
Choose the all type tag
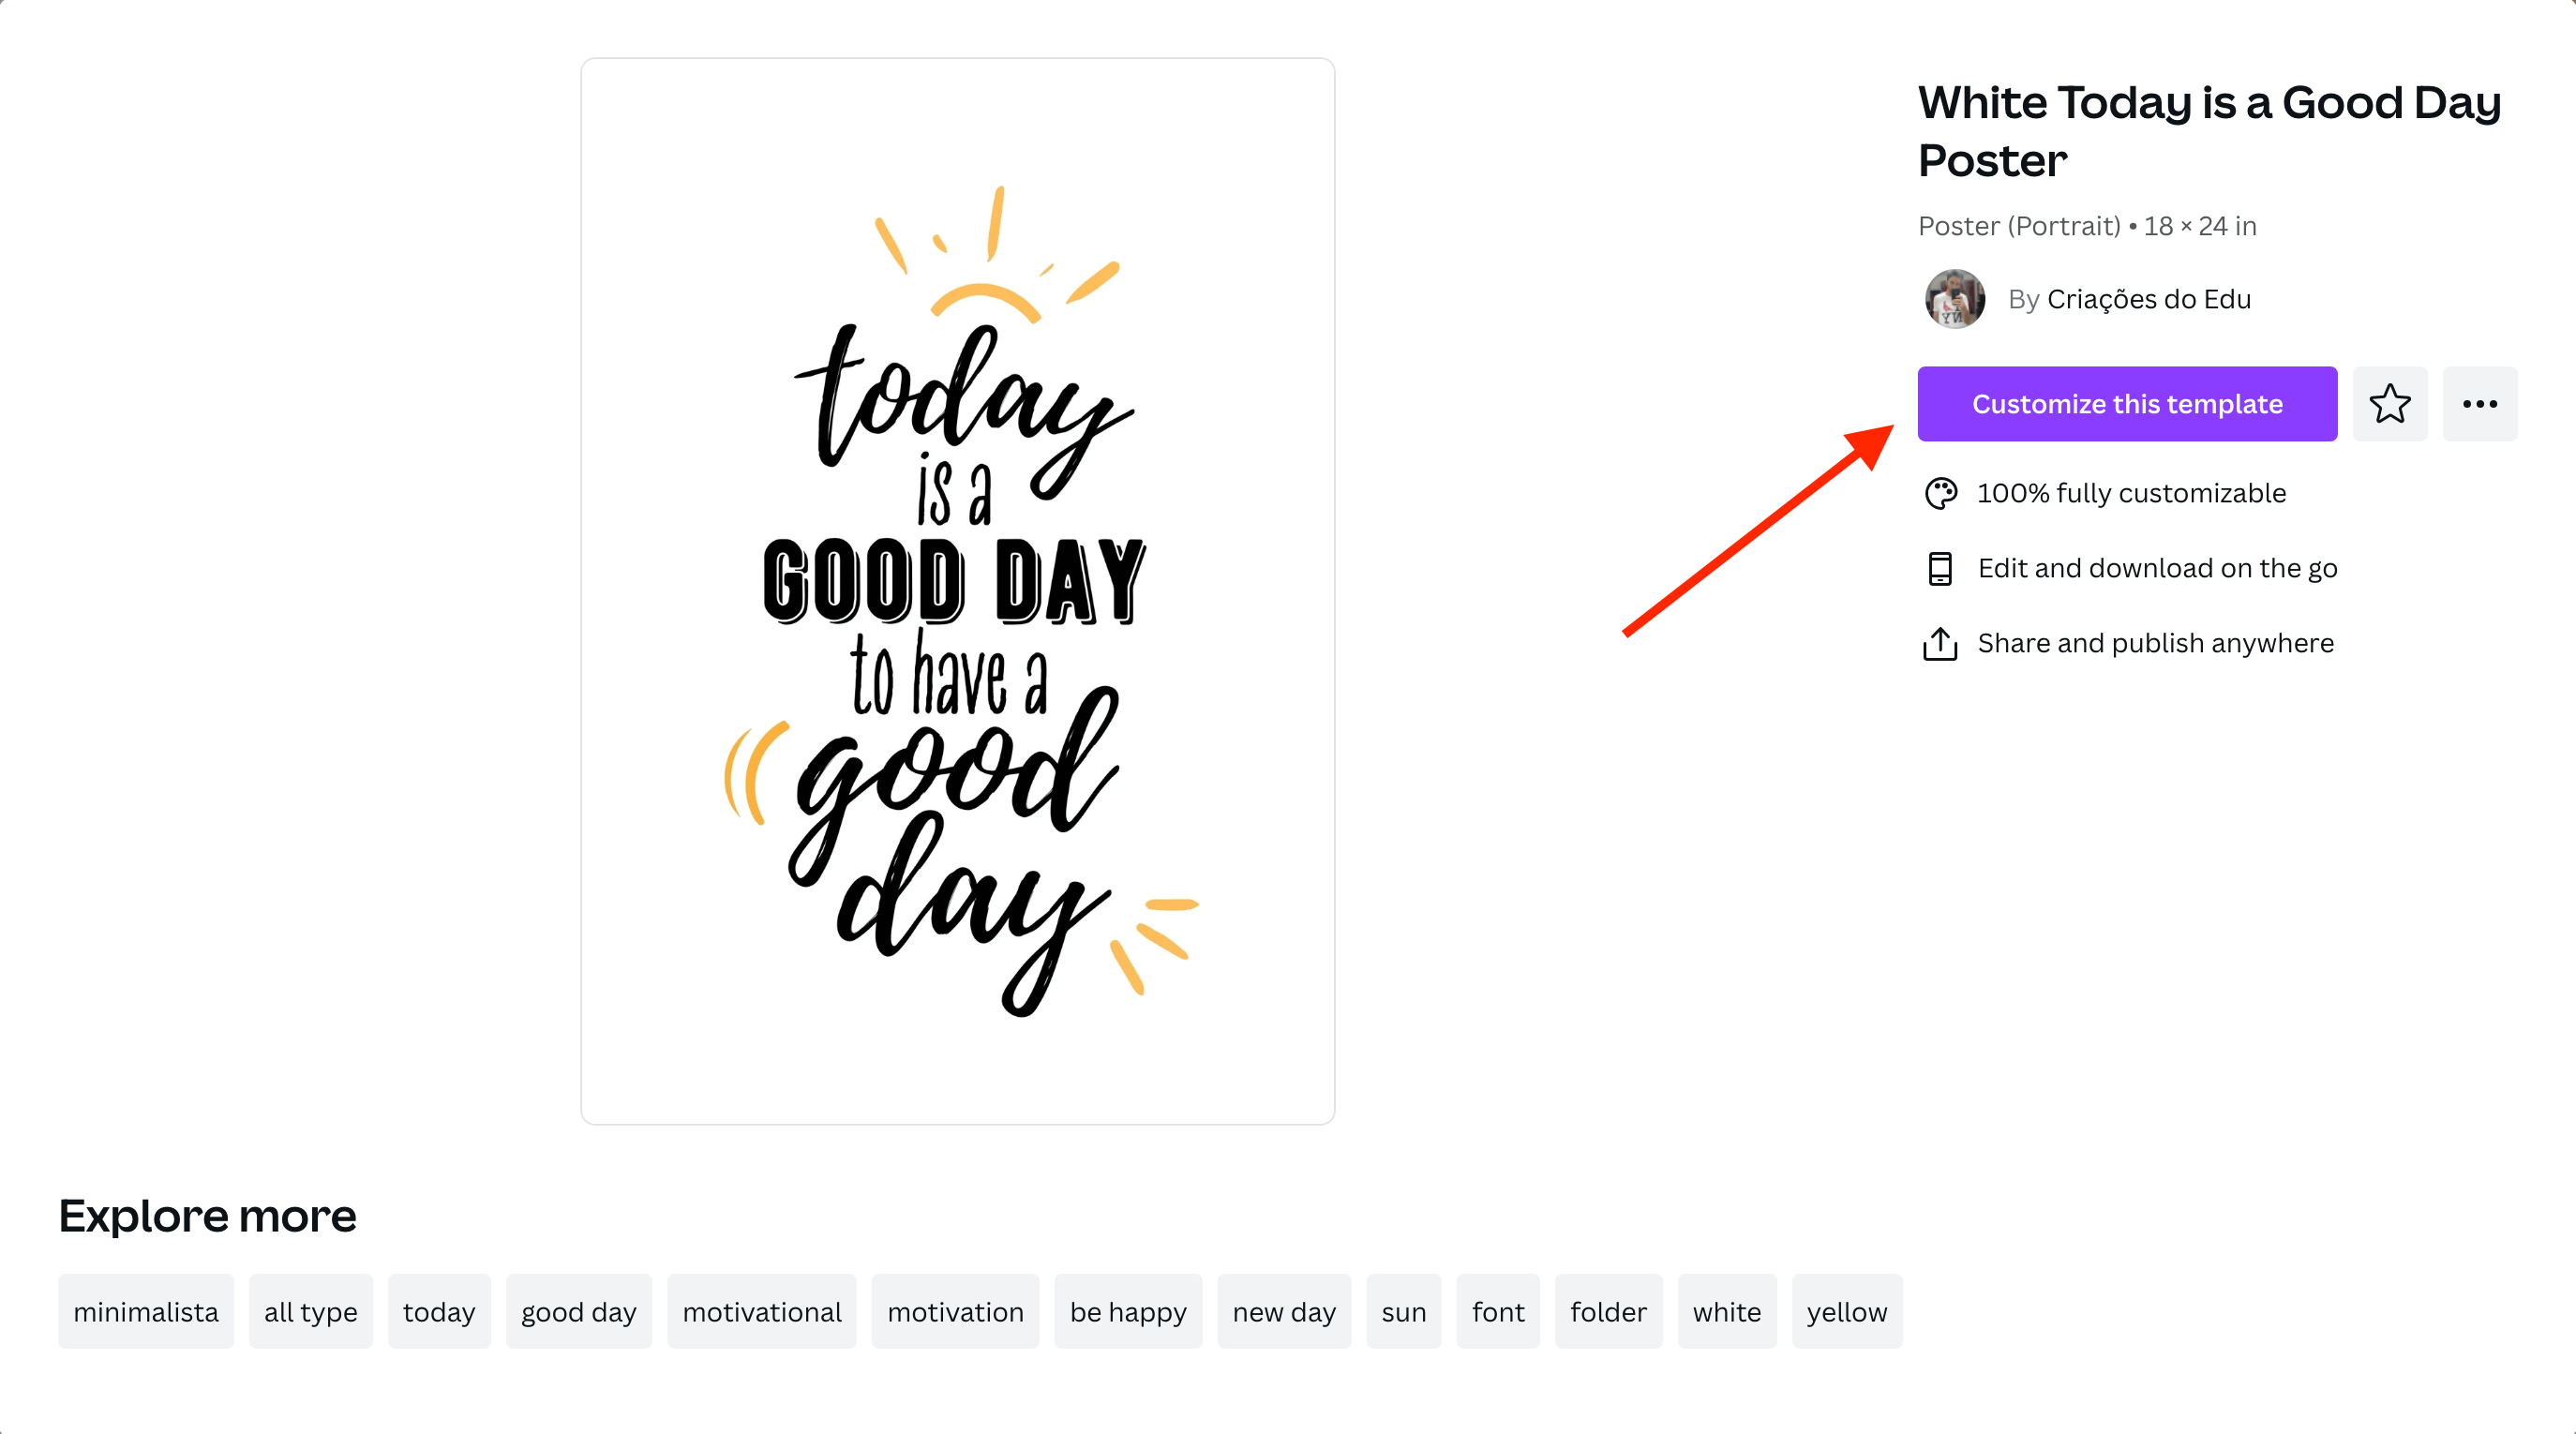point(310,1311)
